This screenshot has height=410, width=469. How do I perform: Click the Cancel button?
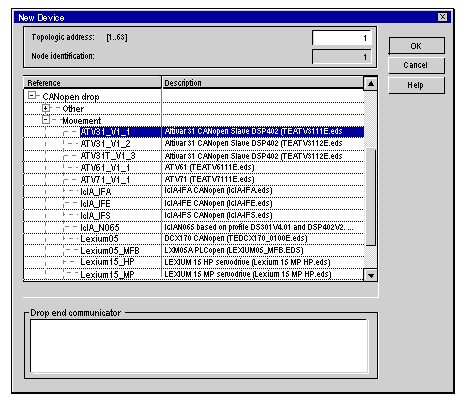tap(416, 65)
